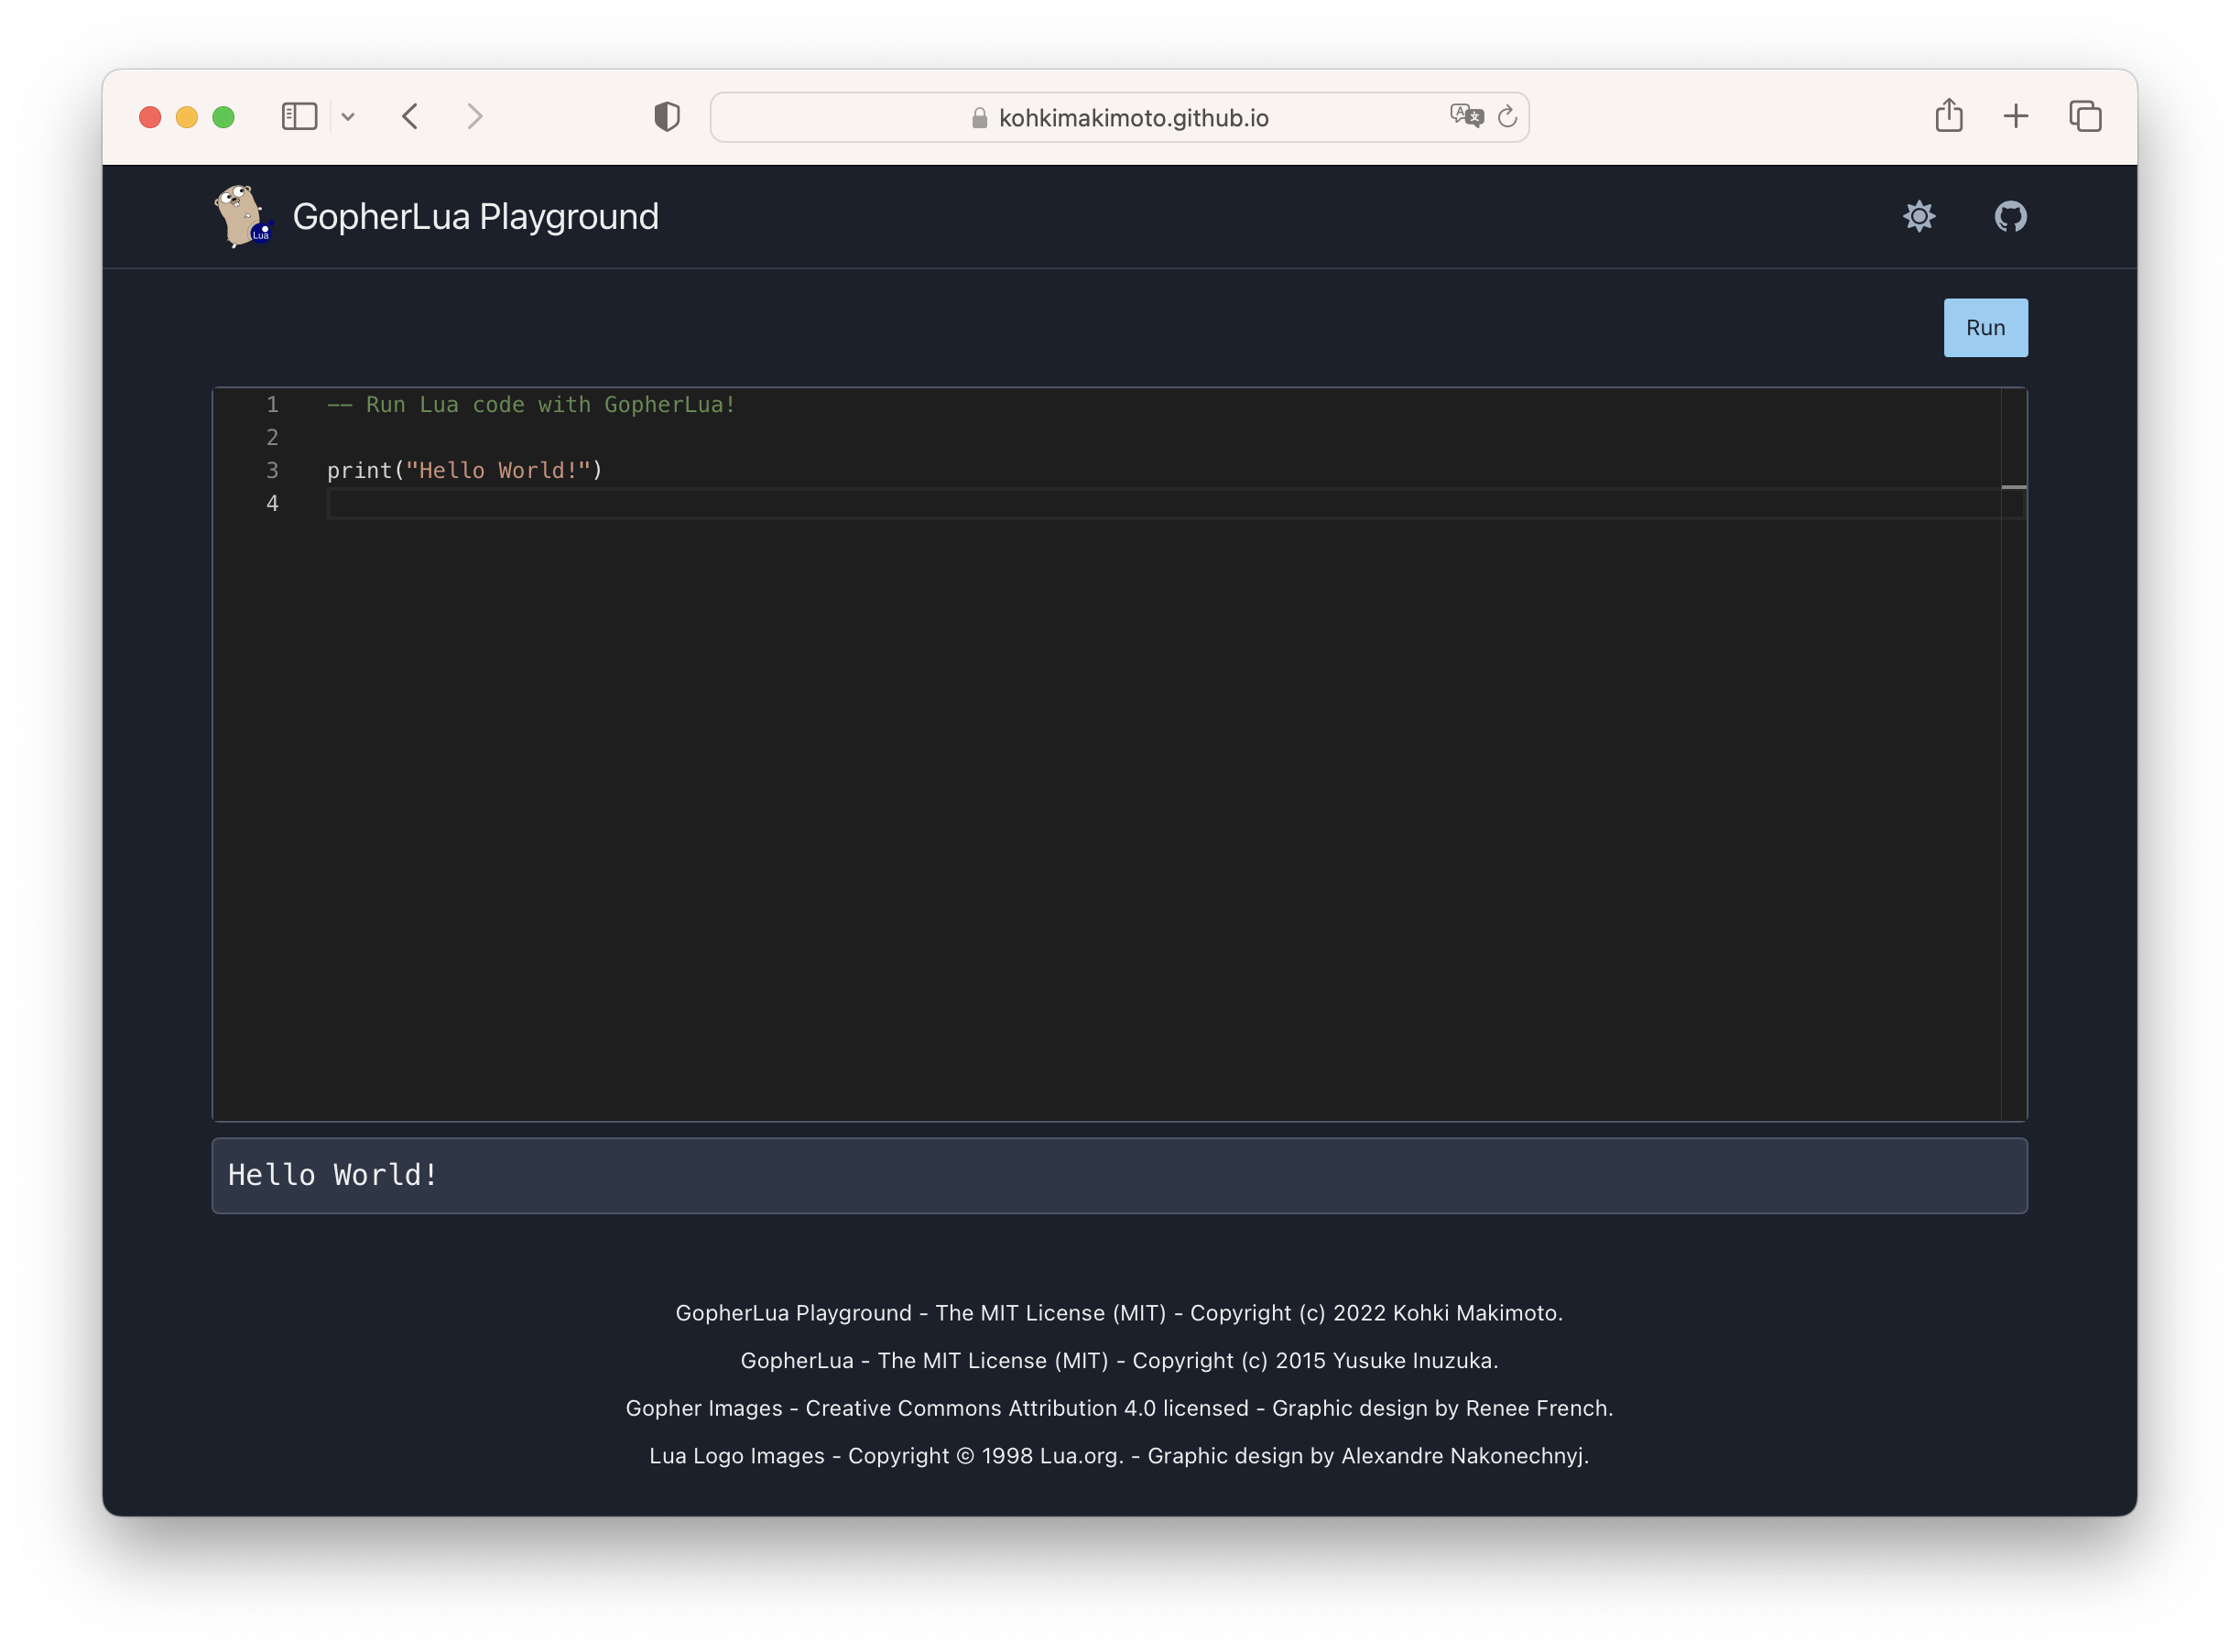Screen dimensions: 2240x1652
Task: Open the GitHub repository icon
Action: coord(2010,216)
